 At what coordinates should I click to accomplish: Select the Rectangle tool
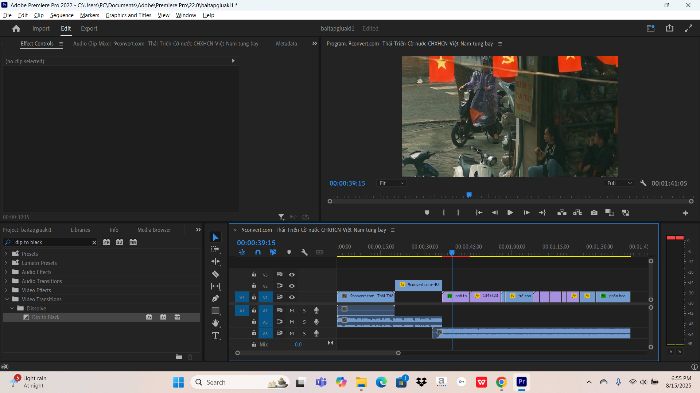215,310
